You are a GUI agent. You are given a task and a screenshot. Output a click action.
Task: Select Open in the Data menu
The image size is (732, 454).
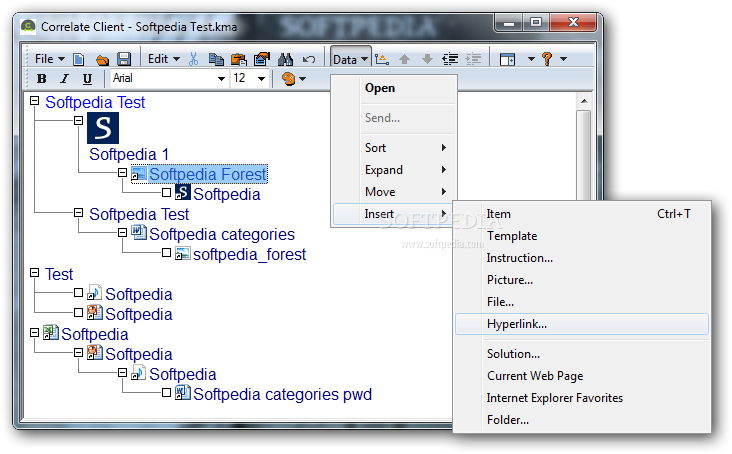click(x=394, y=88)
